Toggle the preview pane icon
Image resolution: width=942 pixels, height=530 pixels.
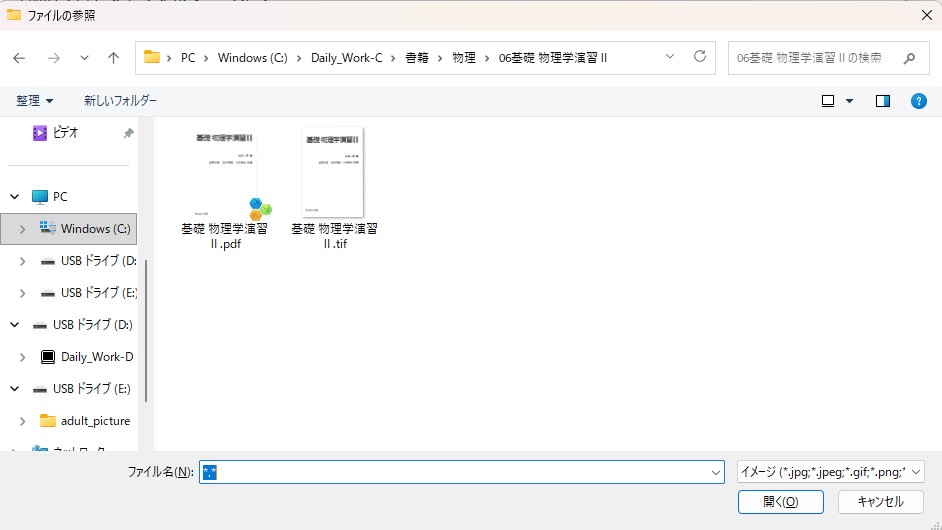882,101
